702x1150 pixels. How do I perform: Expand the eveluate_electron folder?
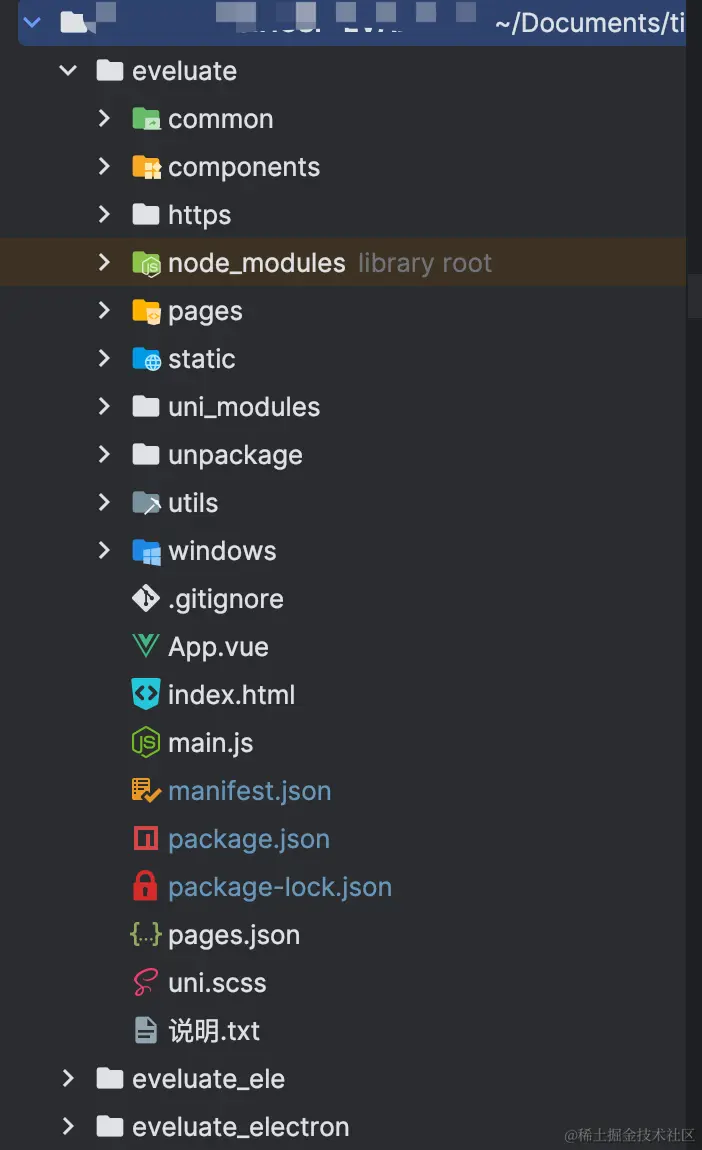[68, 1126]
